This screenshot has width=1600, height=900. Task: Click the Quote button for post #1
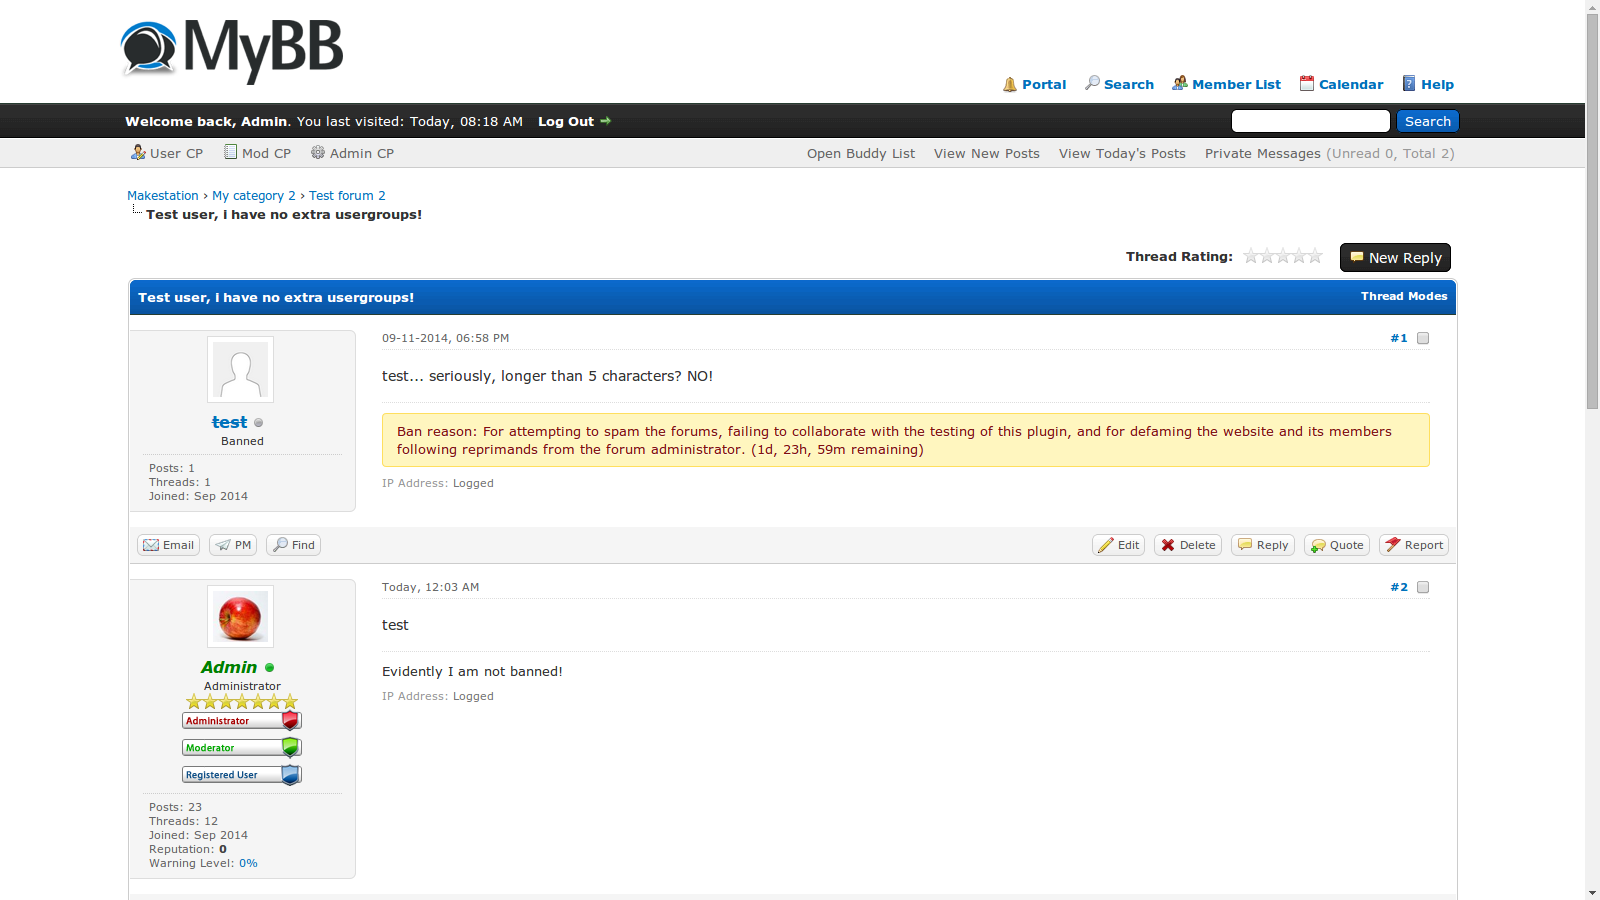pos(1337,545)
